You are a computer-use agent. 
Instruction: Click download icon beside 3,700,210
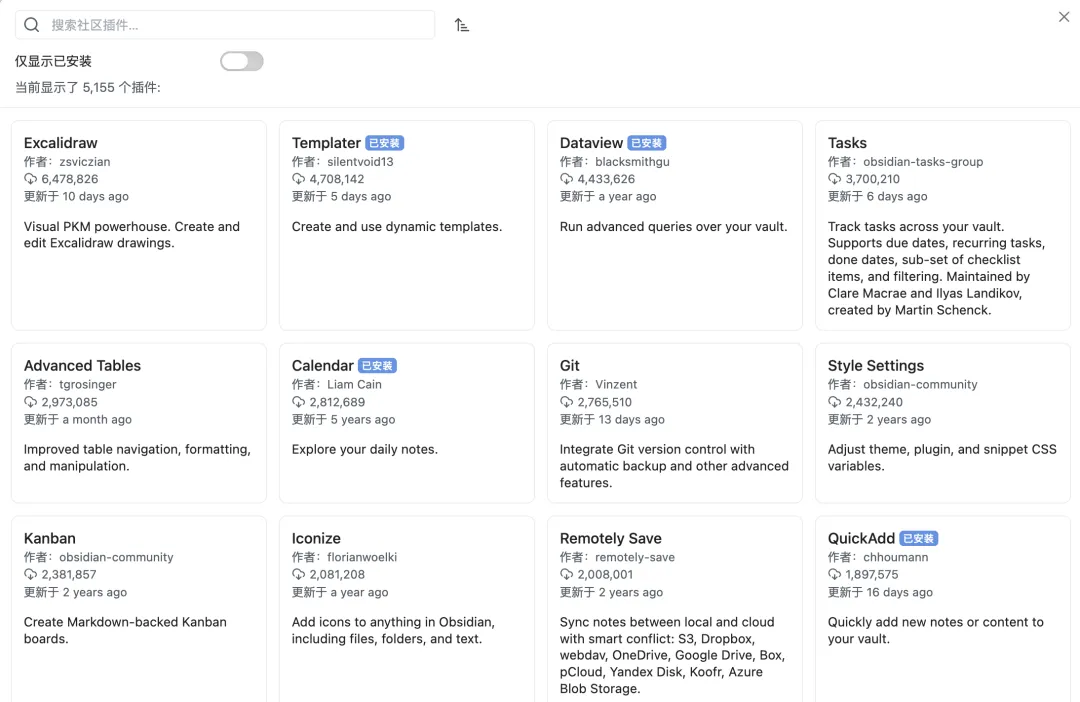tap(834, 179)
